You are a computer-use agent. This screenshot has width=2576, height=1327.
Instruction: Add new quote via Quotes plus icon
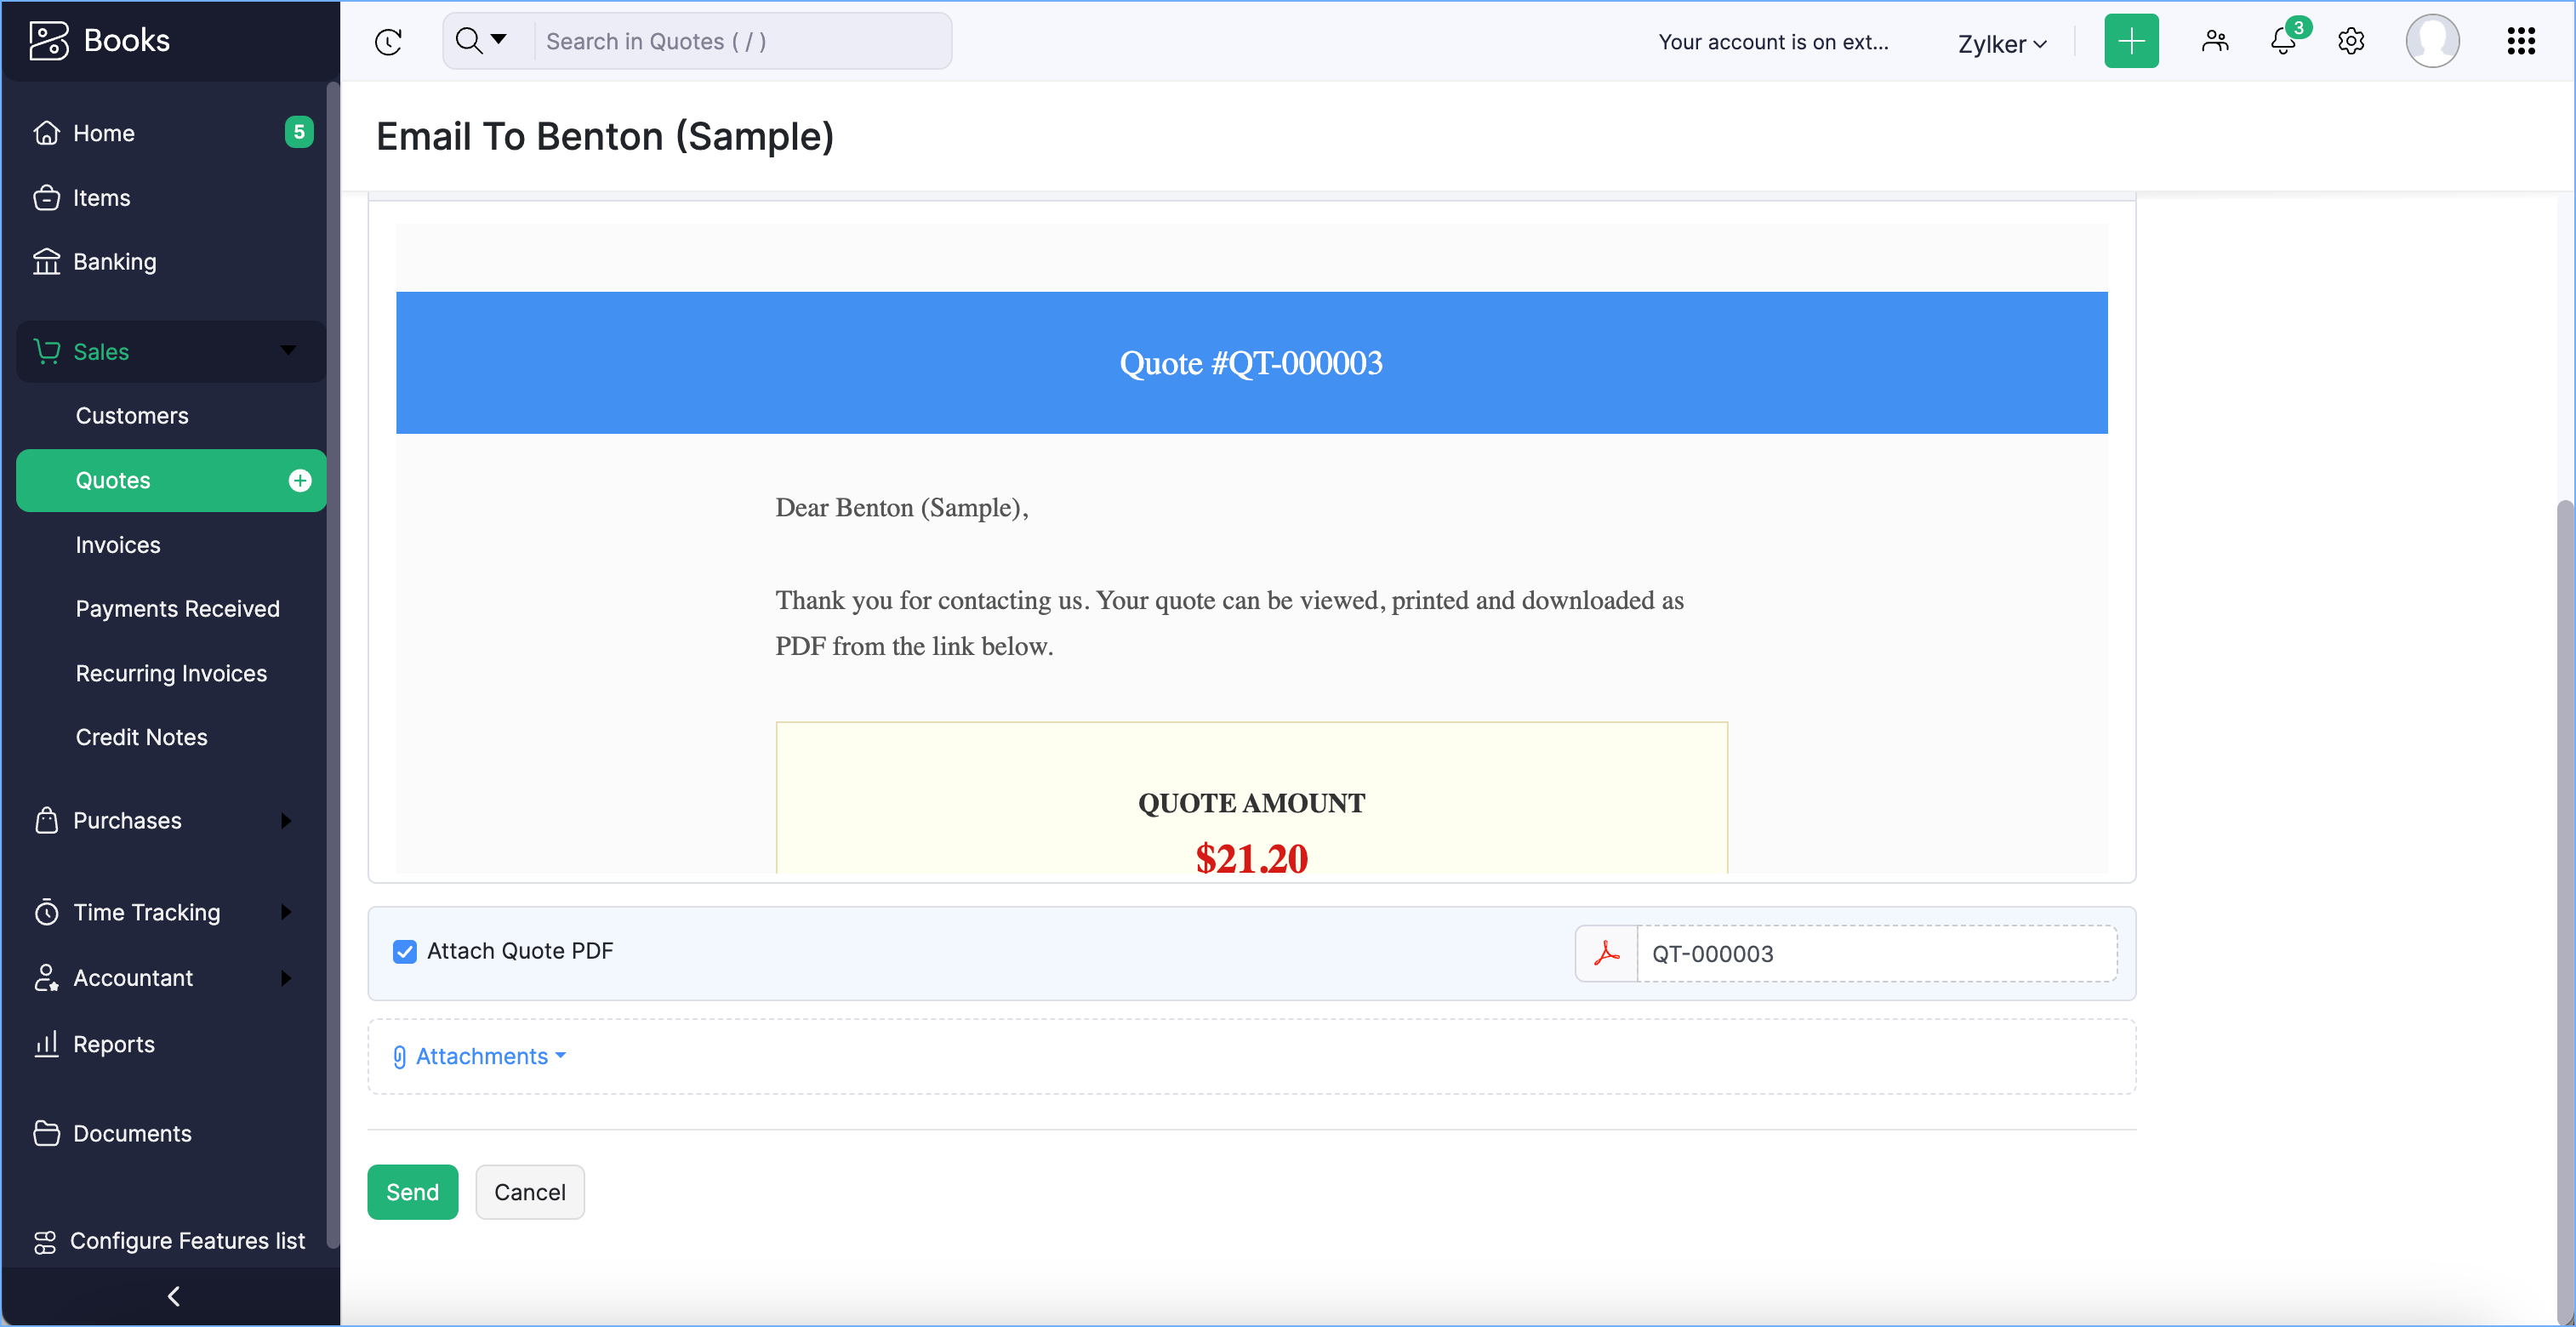300,481
